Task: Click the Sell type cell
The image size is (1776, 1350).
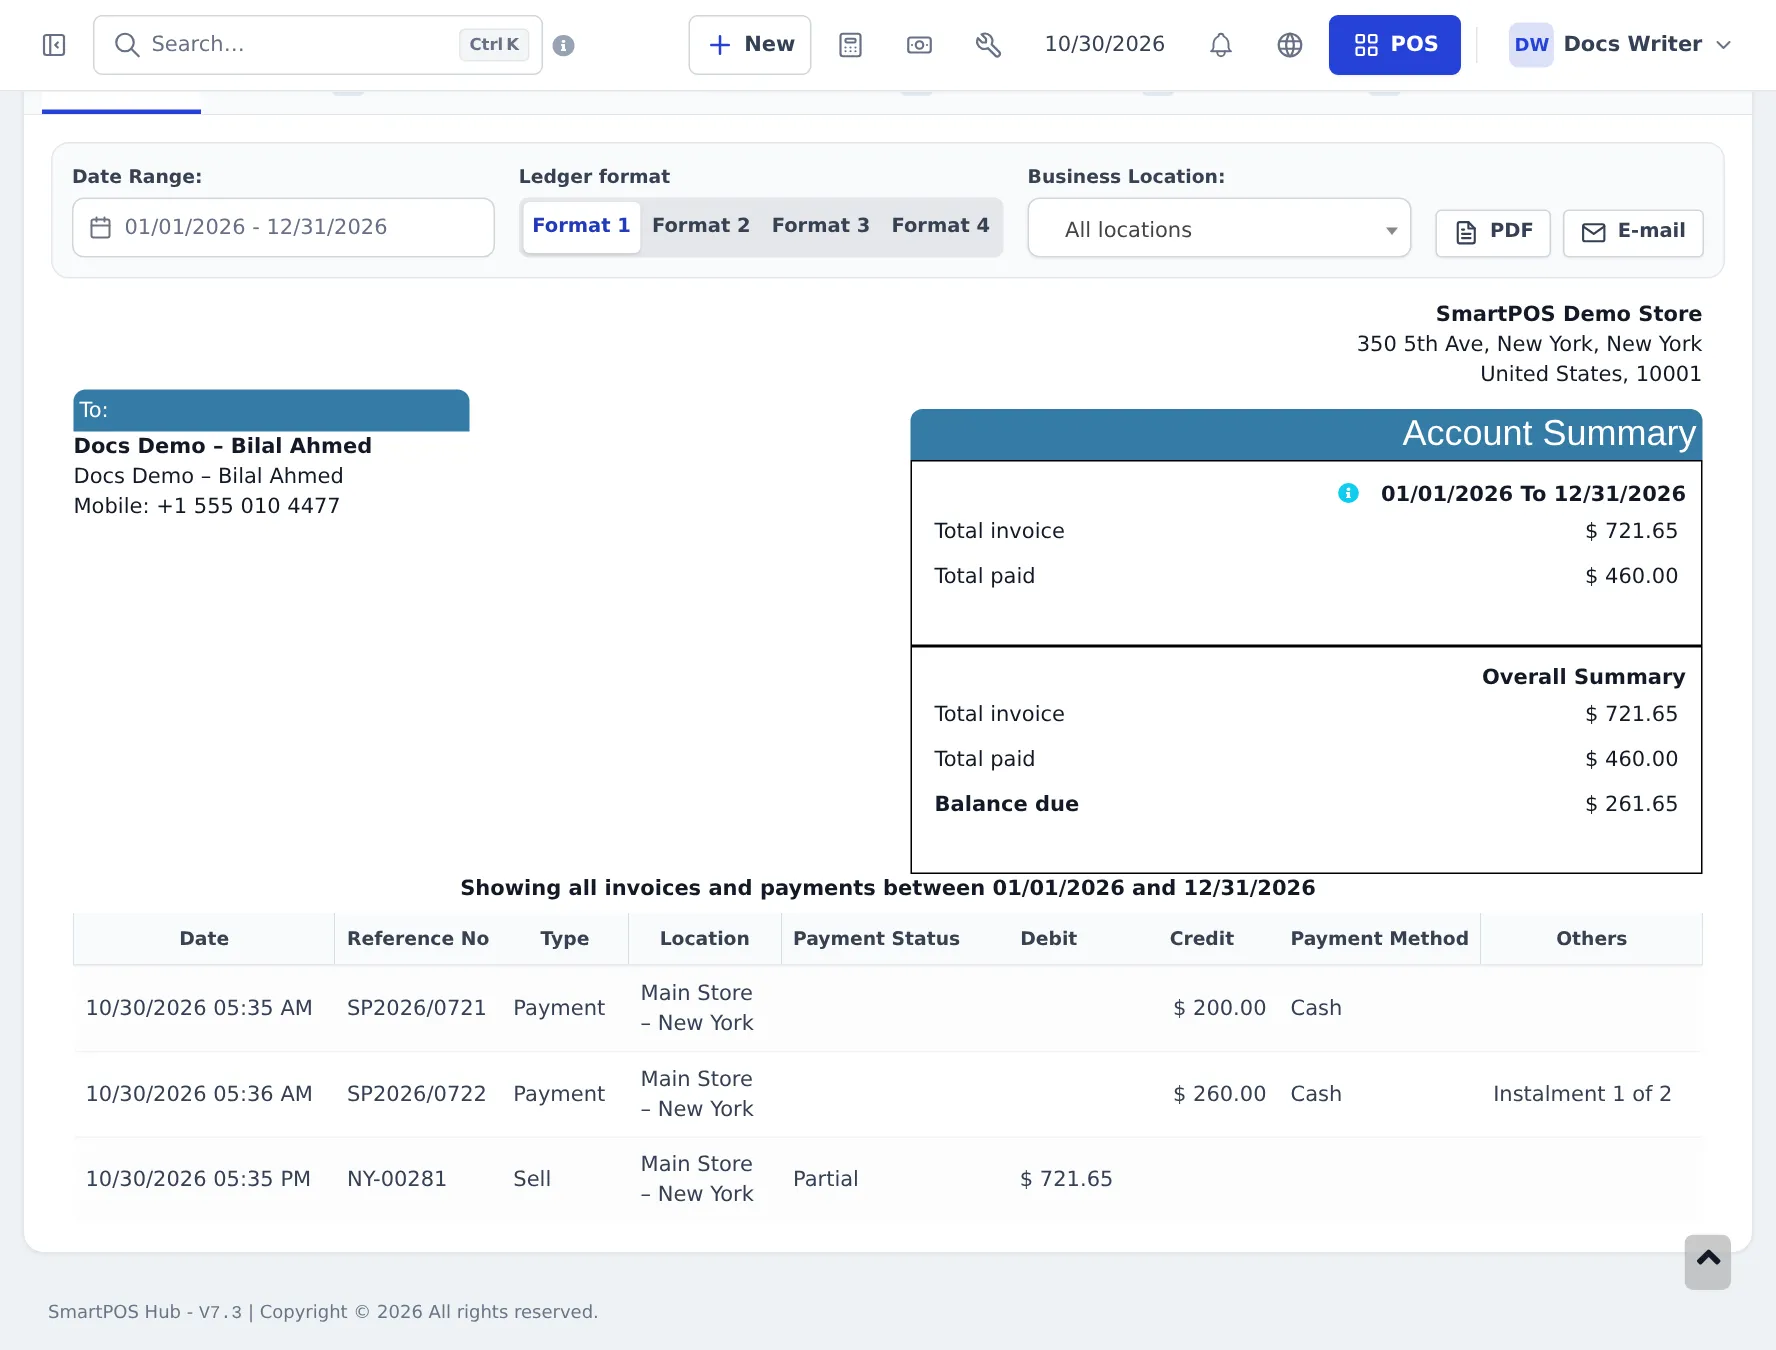Action: tap(532, 1179)
